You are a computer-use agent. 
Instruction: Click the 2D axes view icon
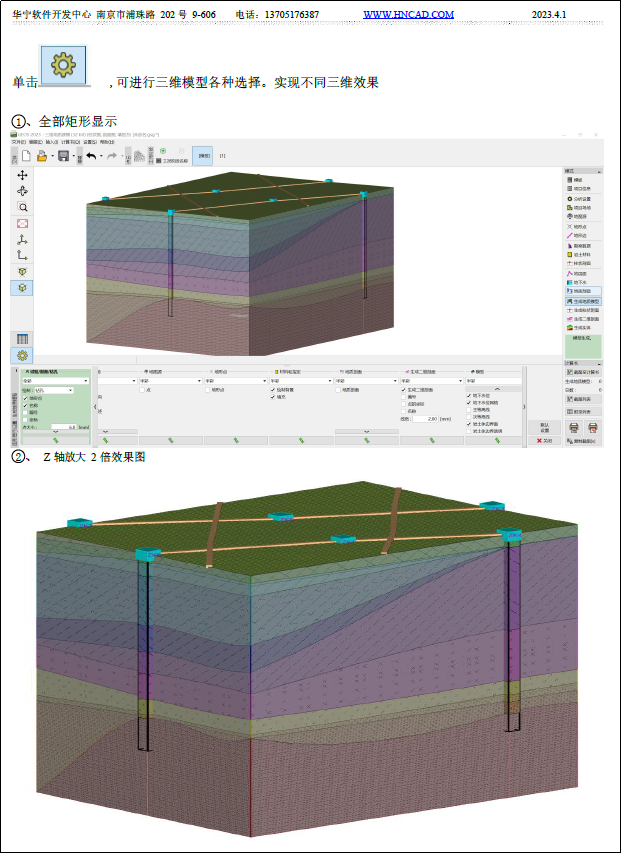pos(22,255)
